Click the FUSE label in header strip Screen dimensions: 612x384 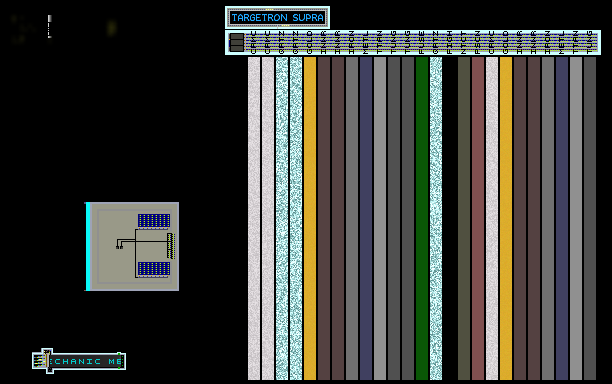[x=422, y=43]
